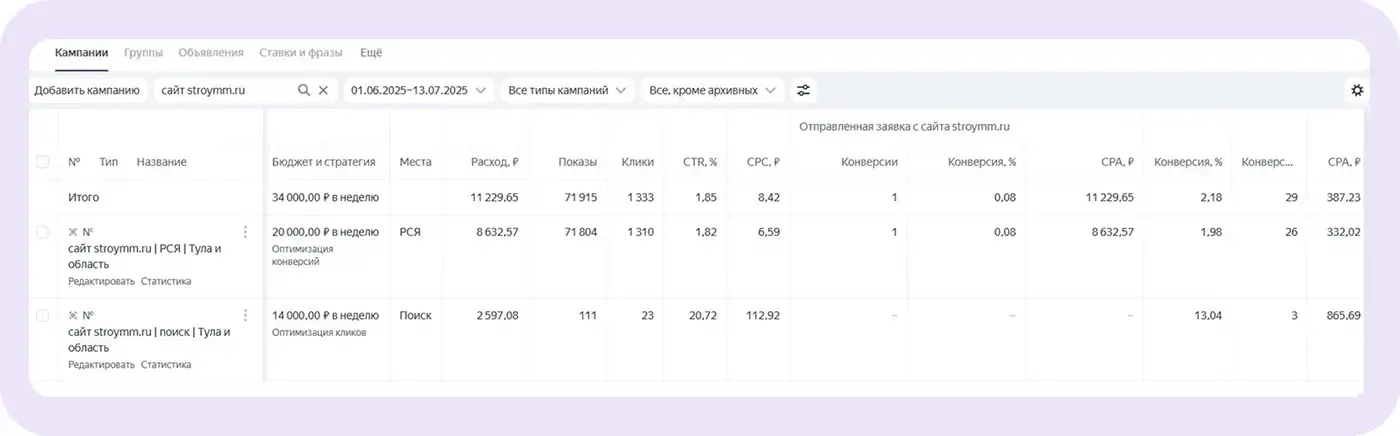The height and width of the screenshot is (436, 1400).
Task: Open campaign сайт stroymm.ru | РСЯ | Тула
Action: 145,257
